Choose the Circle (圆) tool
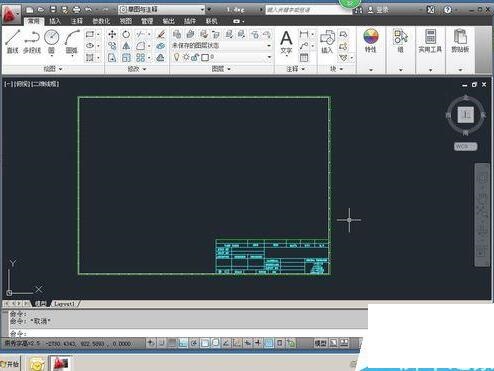The width and height of the screenshot is (494, 371). pos(52,42)
